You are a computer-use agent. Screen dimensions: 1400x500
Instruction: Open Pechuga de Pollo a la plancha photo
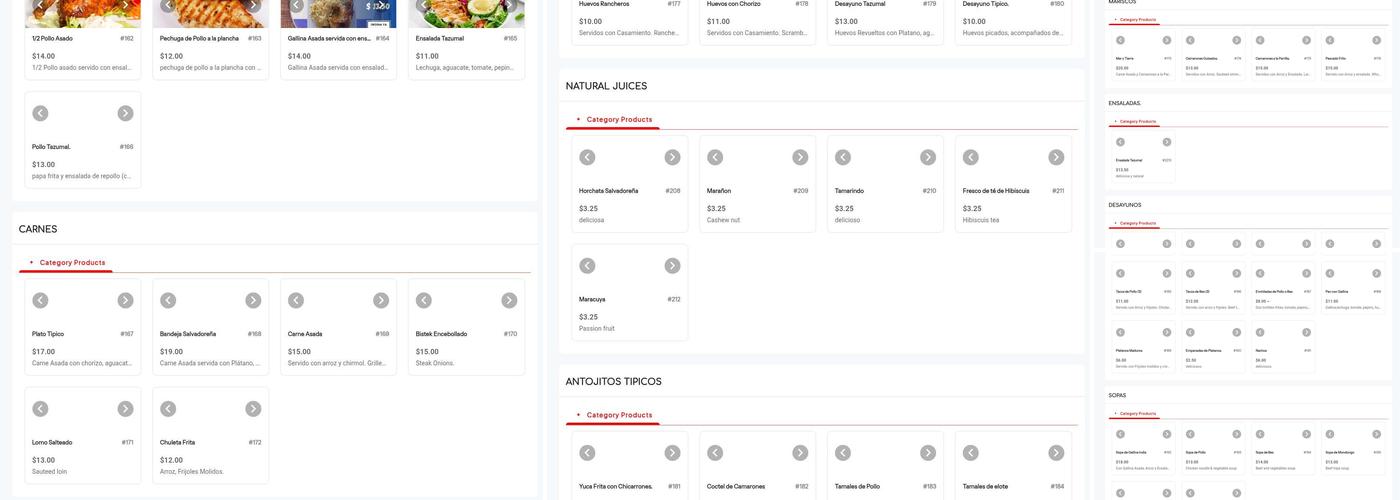[x=211, y=13]
